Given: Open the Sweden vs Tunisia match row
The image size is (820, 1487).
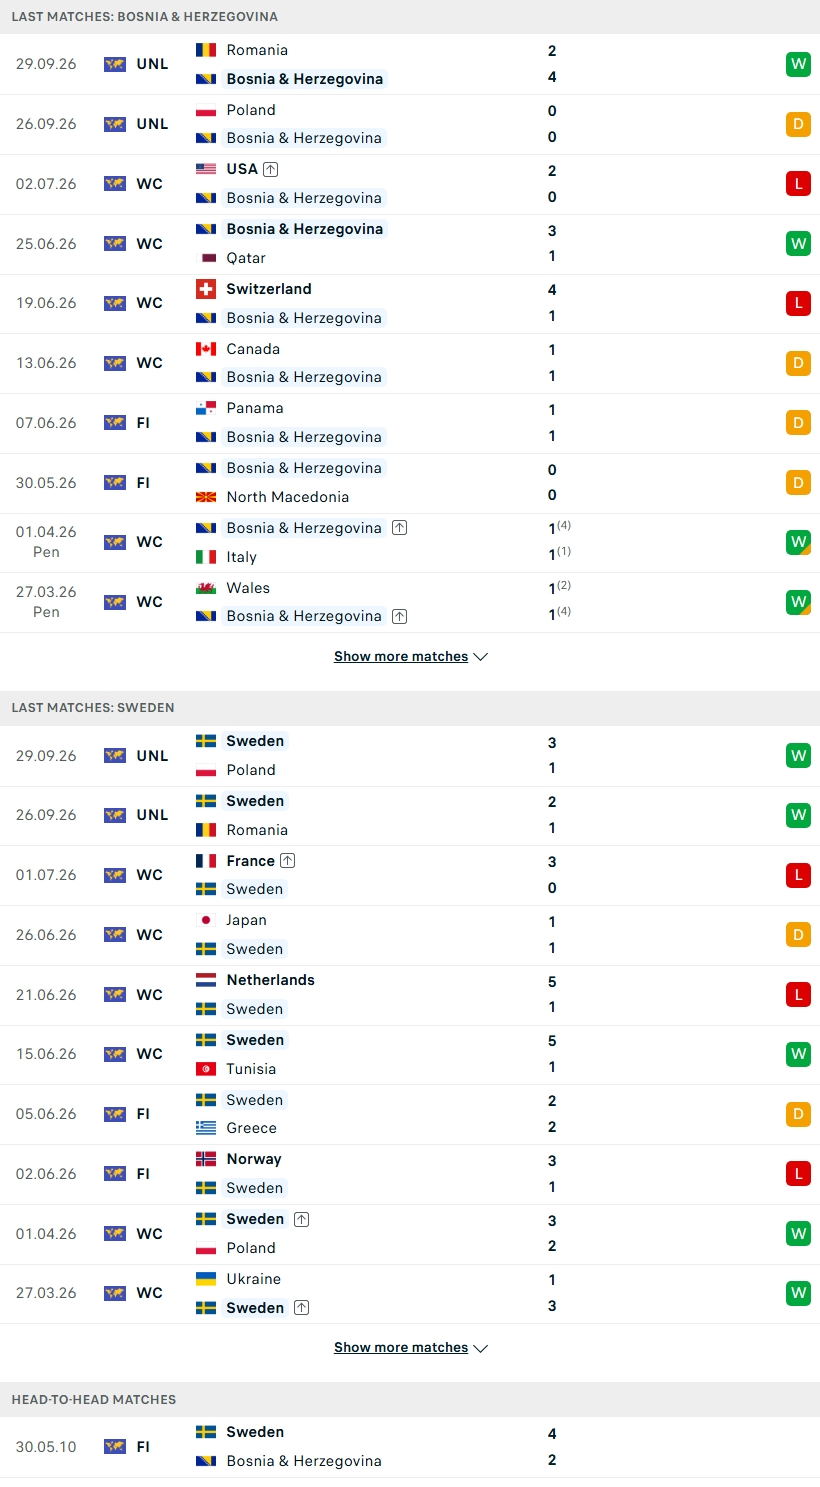Looking at the screenshot, I should [x=410, y=1055].
